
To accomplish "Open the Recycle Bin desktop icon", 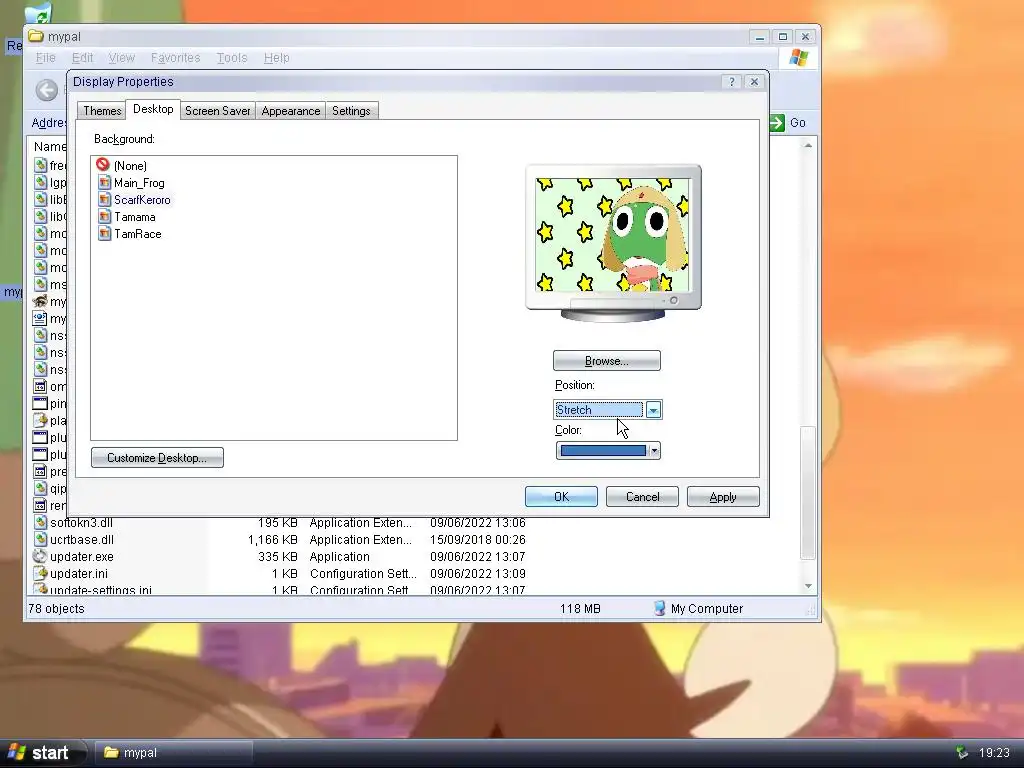I will point(39,14).
